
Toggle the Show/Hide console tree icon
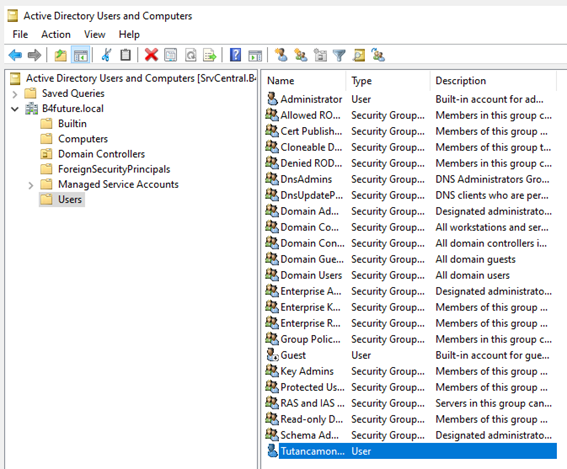click(80, 55)
